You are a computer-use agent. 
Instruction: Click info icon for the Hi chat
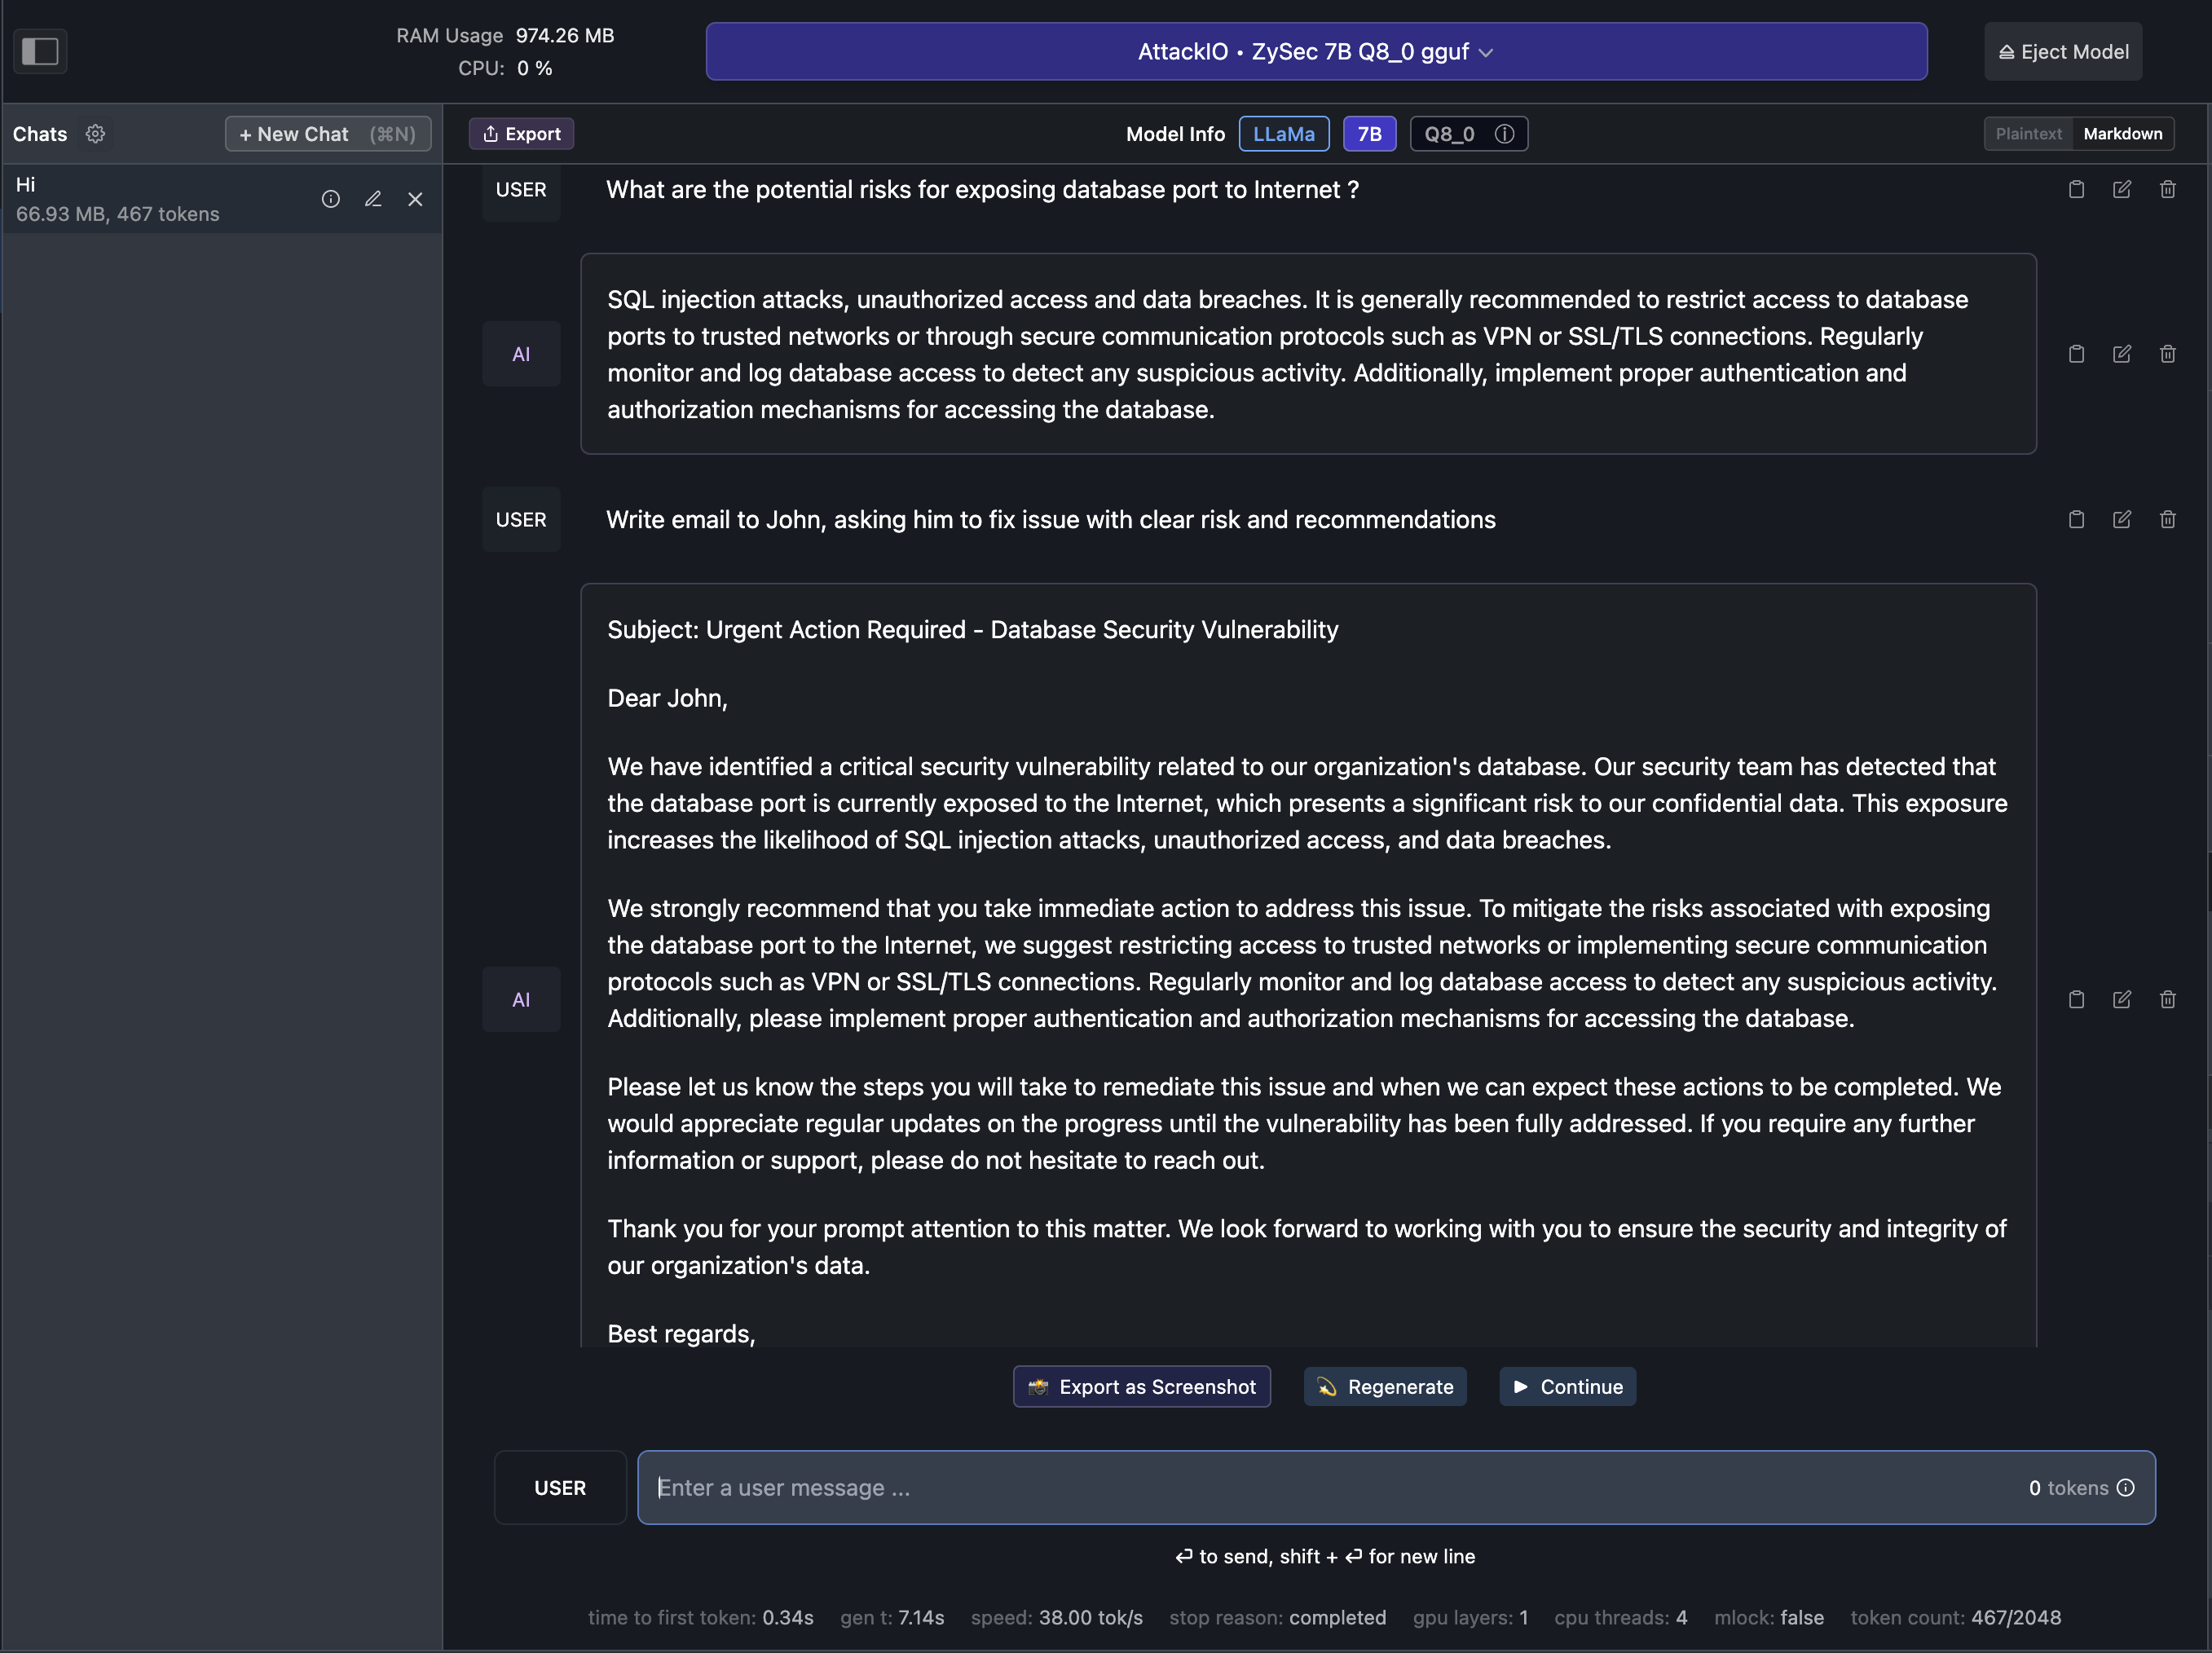330,199
